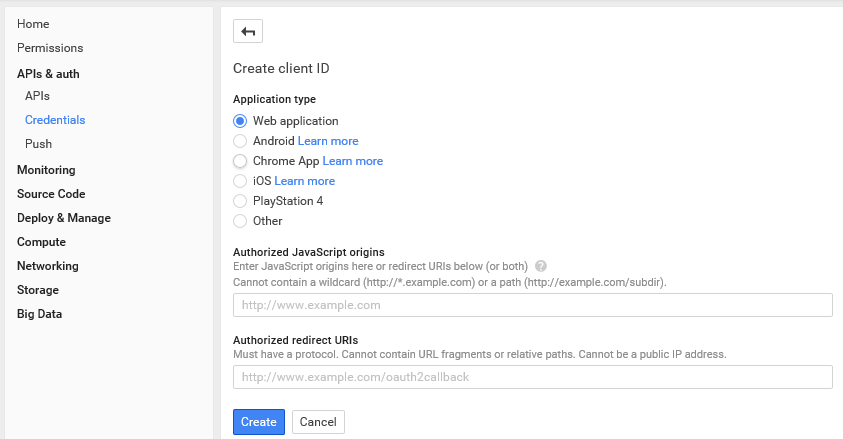The image size is (843, 439).
Task: Open Learn more link beside Chrome App
Action: (353, 161)
